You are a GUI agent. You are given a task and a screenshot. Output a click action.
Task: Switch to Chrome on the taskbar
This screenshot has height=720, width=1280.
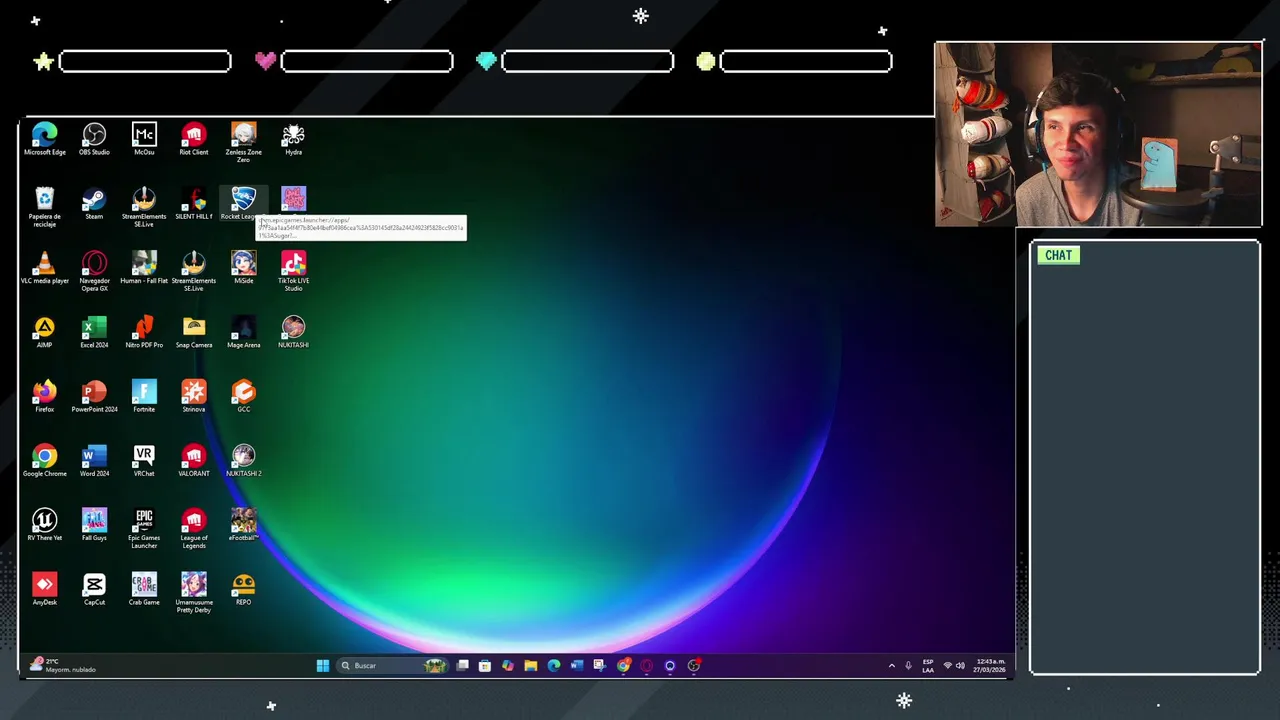[623, 666]
